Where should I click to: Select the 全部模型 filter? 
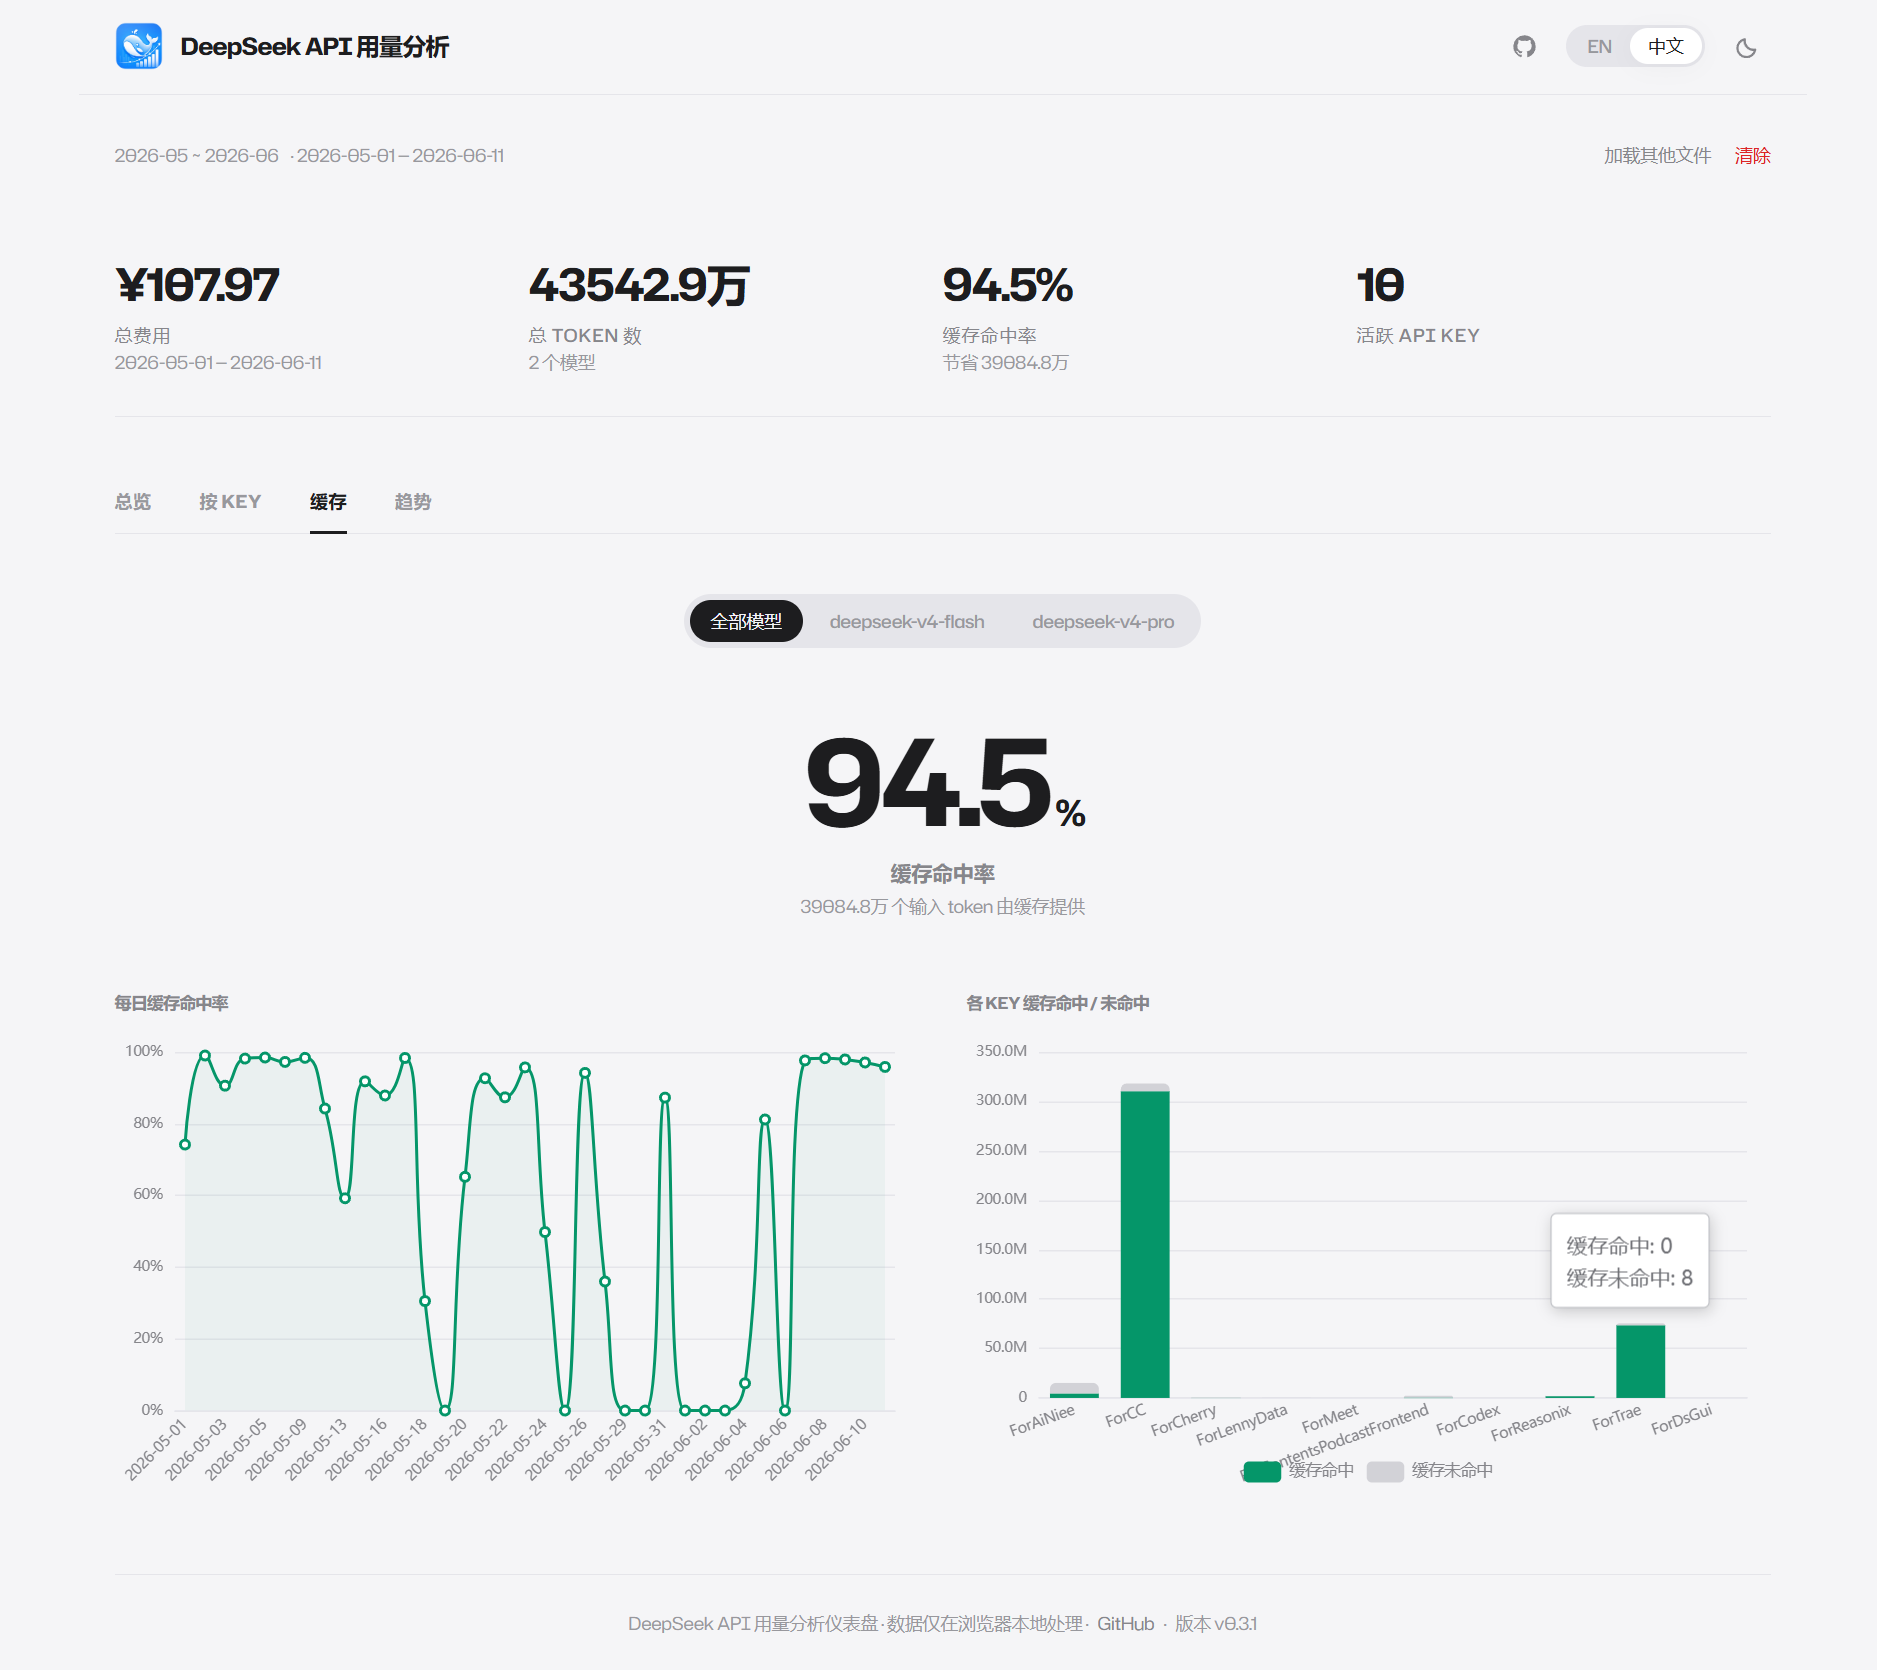746,621
